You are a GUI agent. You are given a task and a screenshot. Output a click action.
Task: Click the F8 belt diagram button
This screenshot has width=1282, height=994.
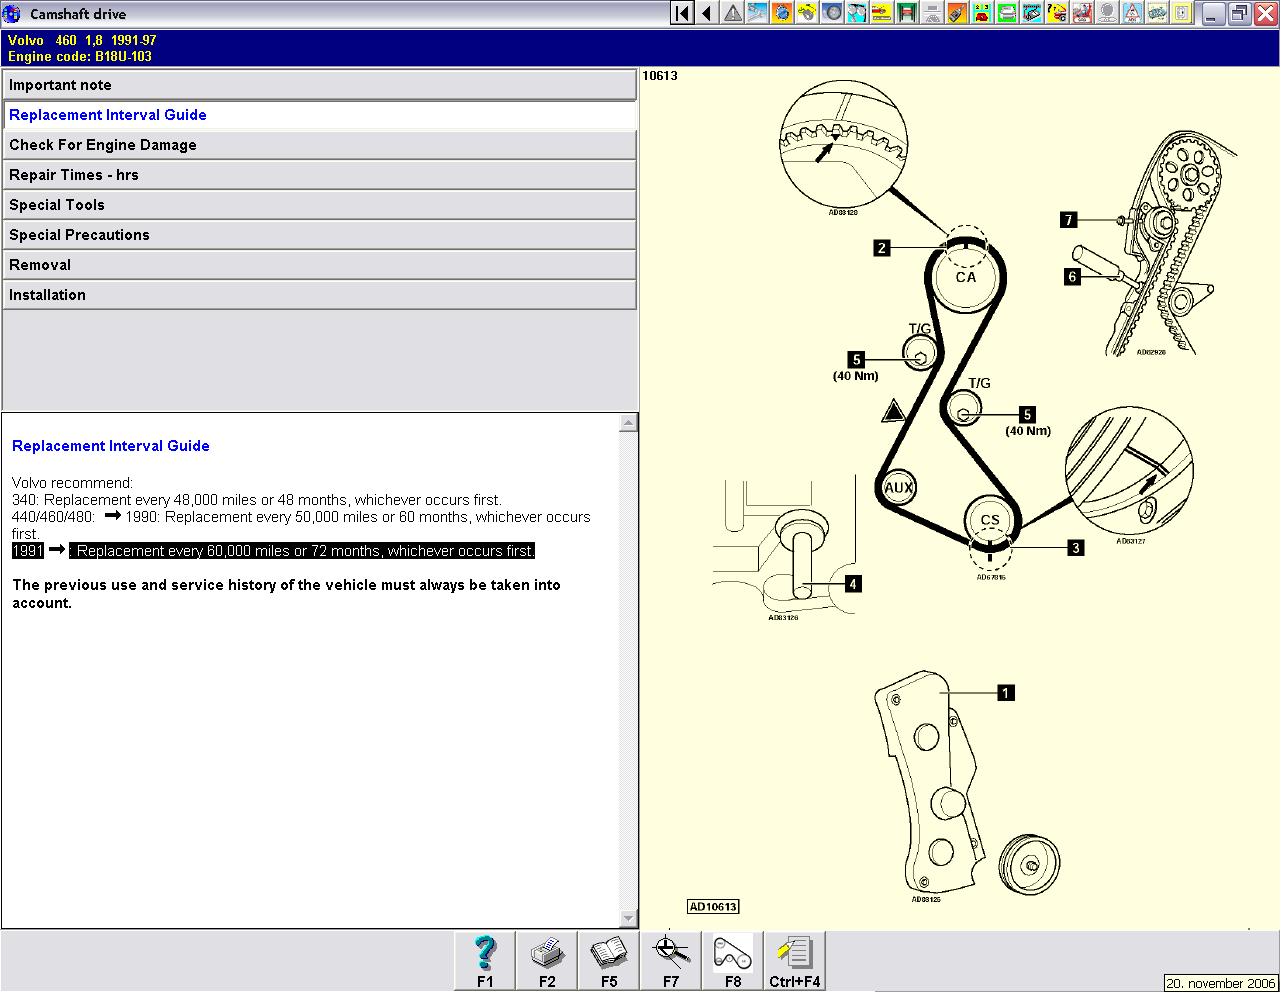click(733, 961)
